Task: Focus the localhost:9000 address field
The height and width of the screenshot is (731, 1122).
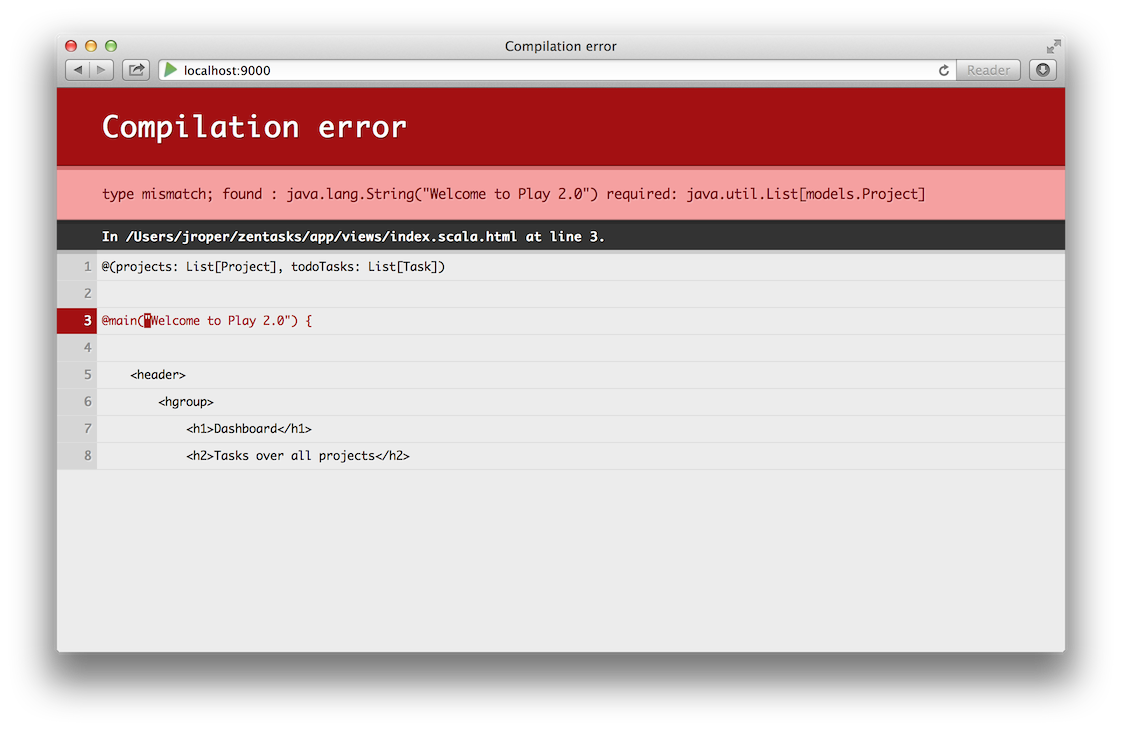Action: click(550, 70)
